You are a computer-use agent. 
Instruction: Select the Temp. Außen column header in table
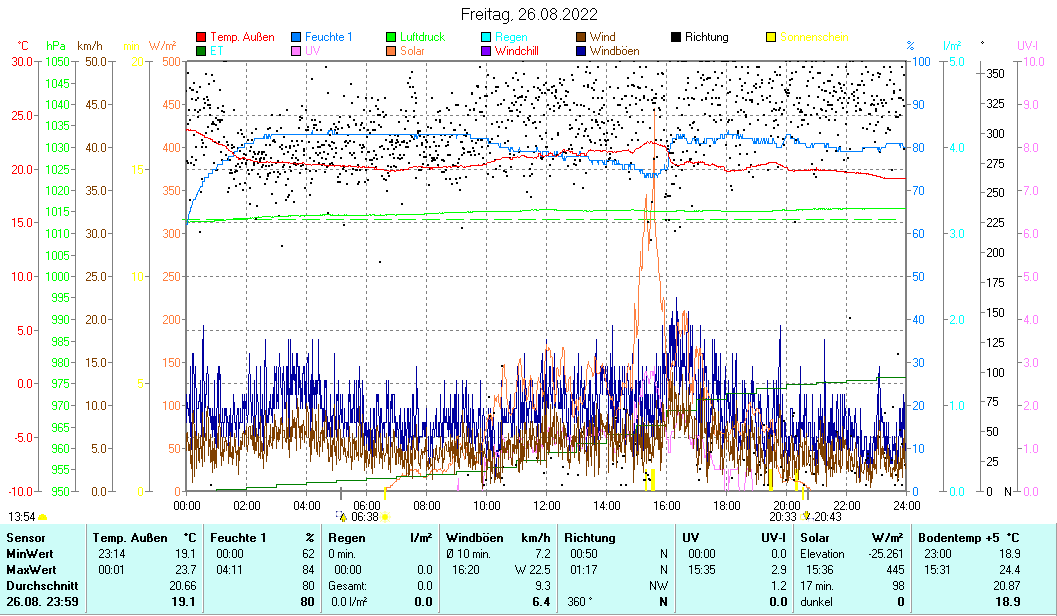(x=145, y=538)
